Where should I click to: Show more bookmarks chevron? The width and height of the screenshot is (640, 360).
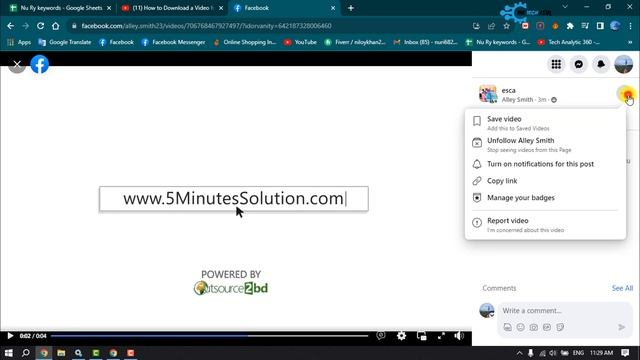[x=630, y=42]
